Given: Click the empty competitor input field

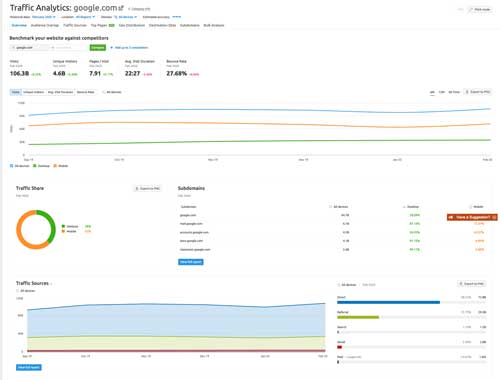Looking at the screenshot, I should (69, 48).
